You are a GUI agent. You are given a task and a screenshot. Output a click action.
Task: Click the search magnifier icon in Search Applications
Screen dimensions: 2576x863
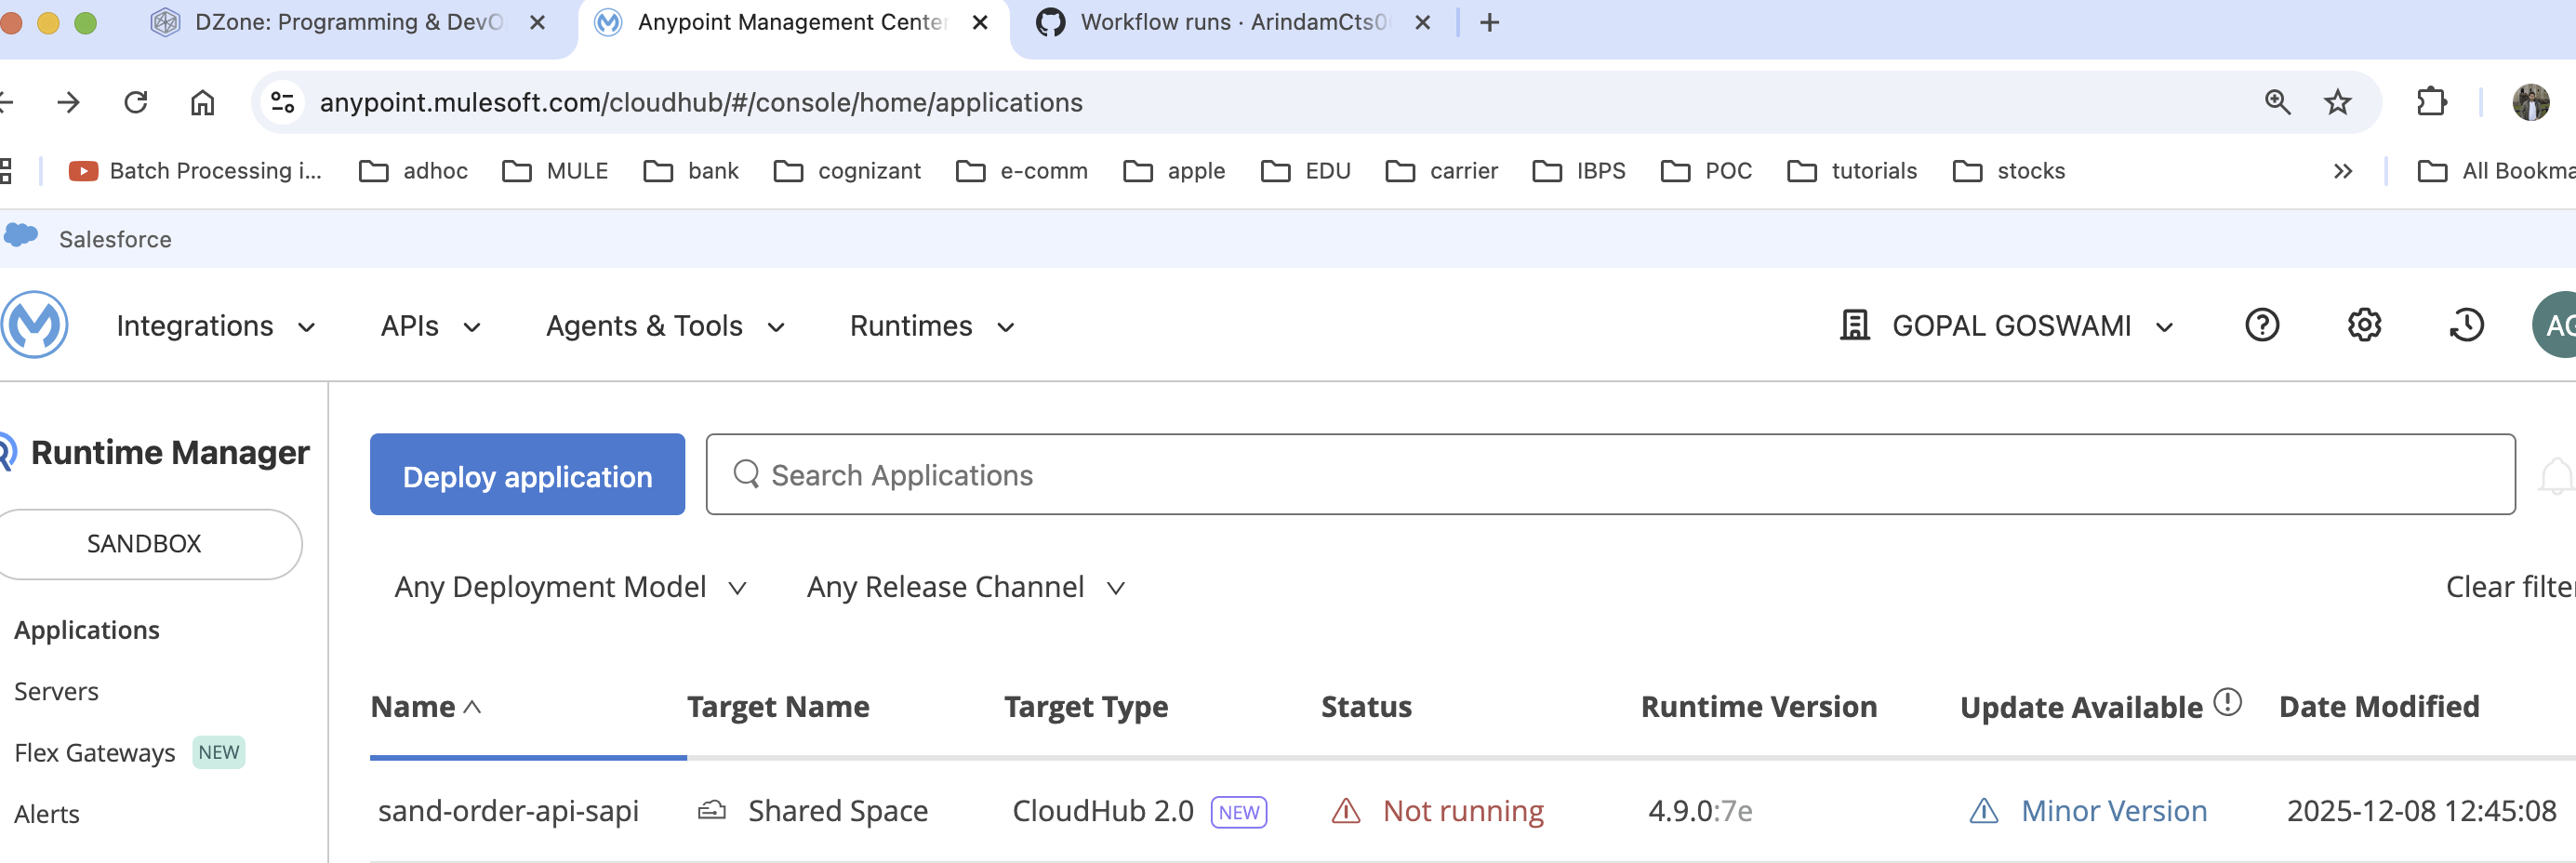point(746,473)
